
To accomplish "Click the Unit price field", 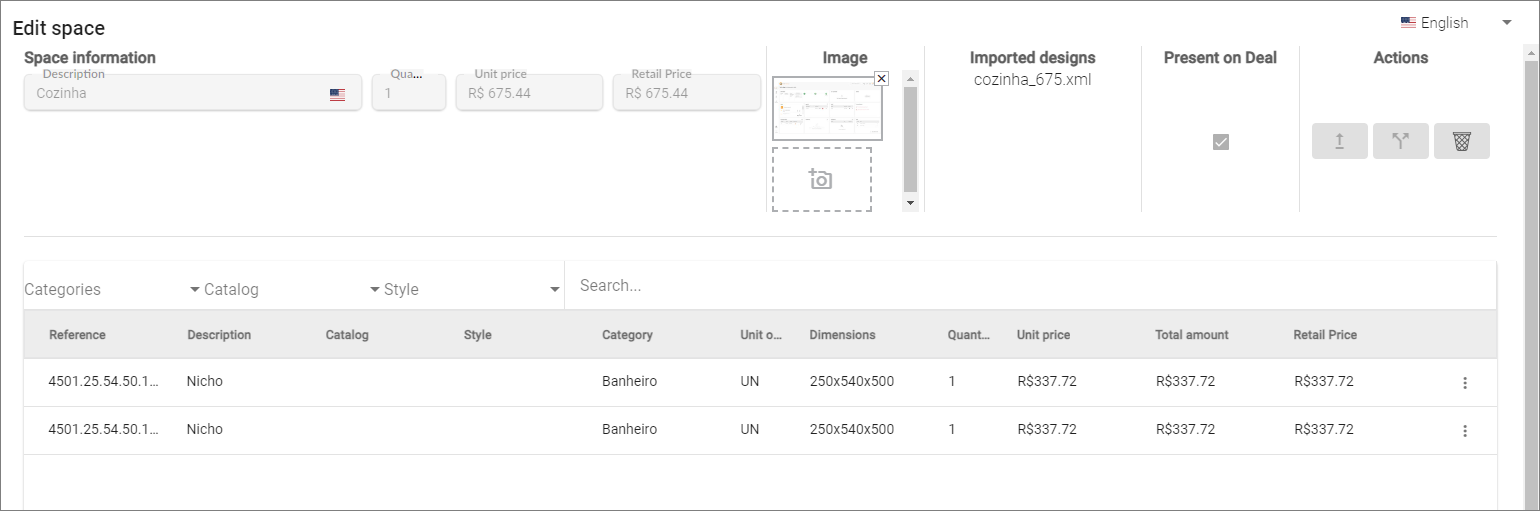I will pos(529,92).
